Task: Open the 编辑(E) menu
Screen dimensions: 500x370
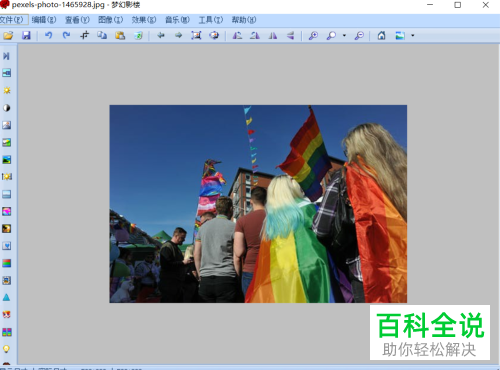Action: [x=44, y=20]
